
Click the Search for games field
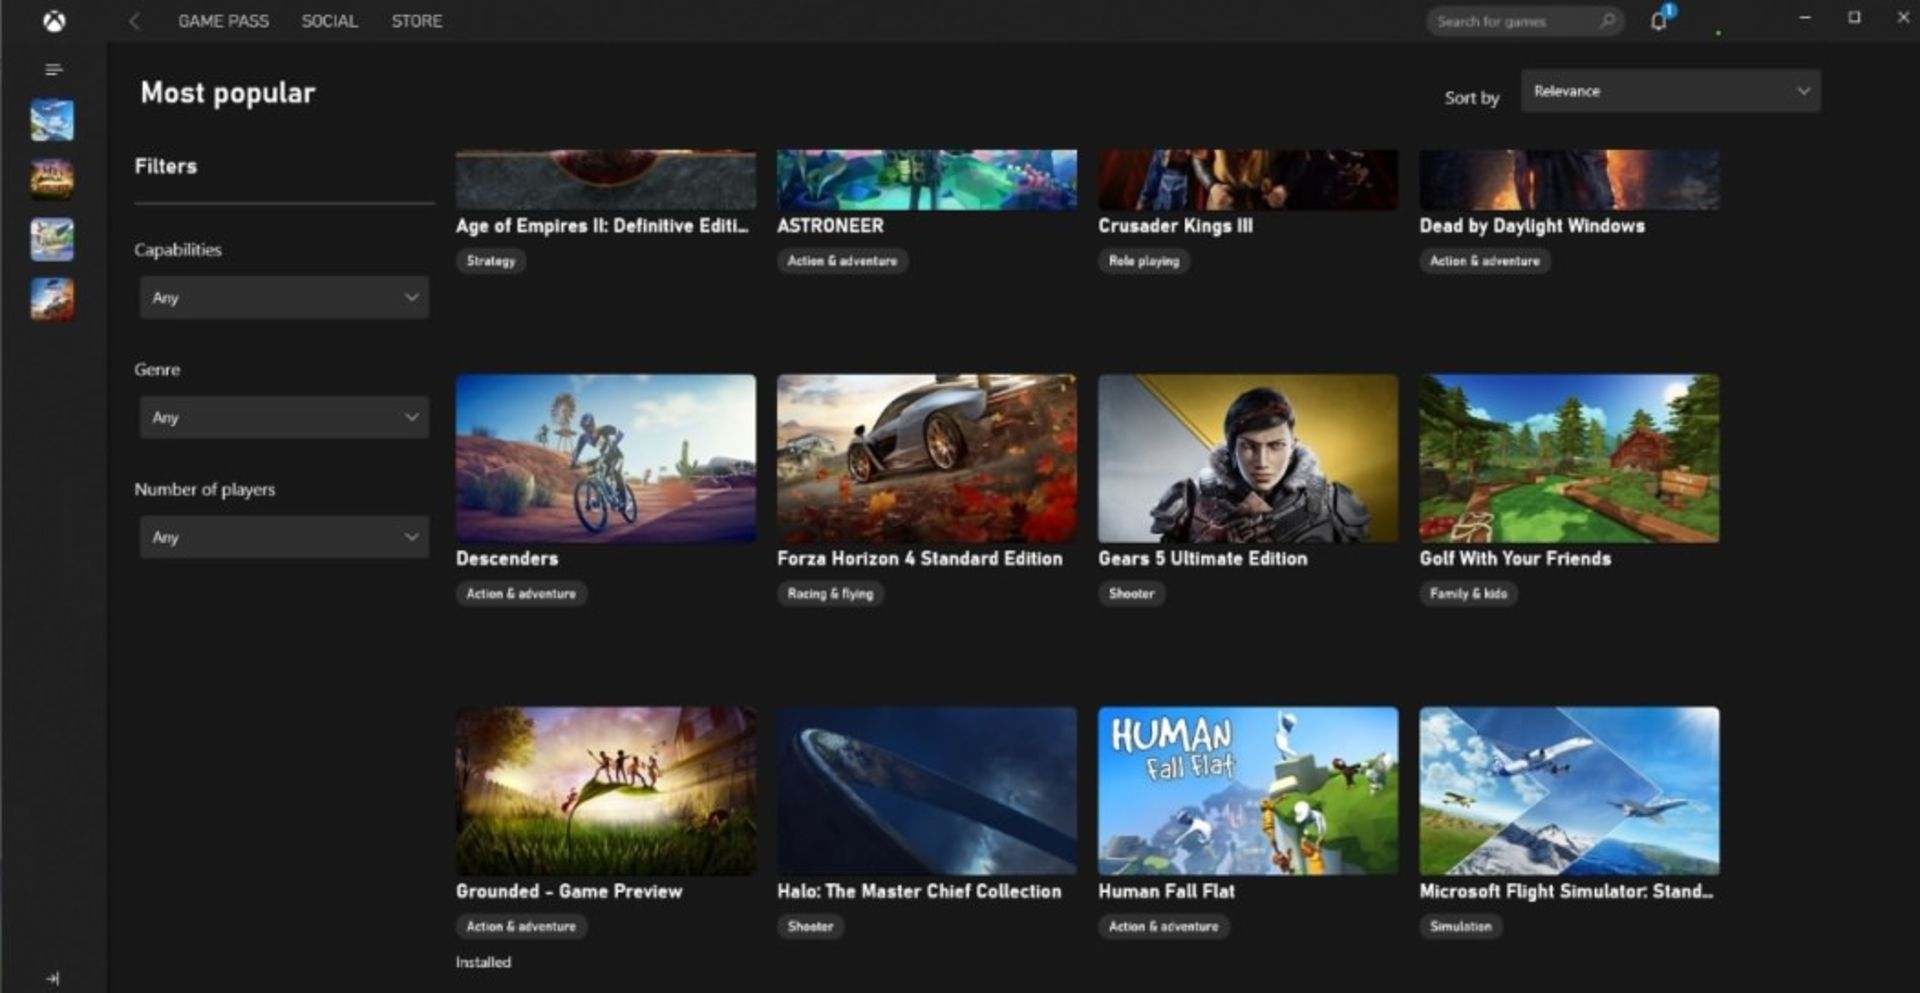click(1524, 21)
